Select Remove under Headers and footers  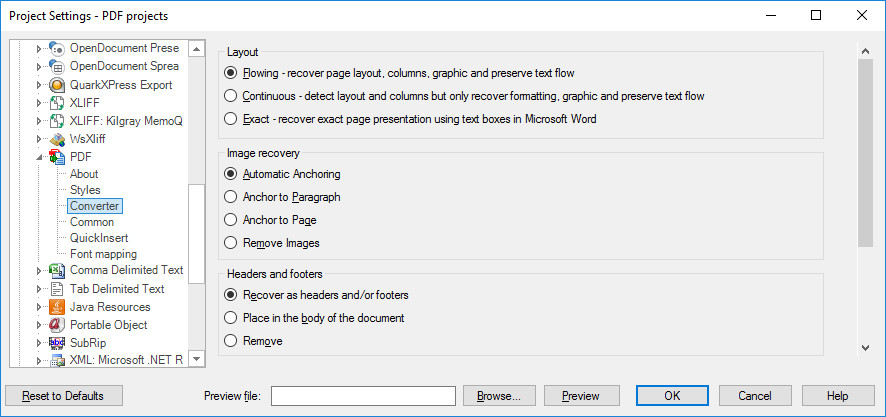[x=231, y=341]
